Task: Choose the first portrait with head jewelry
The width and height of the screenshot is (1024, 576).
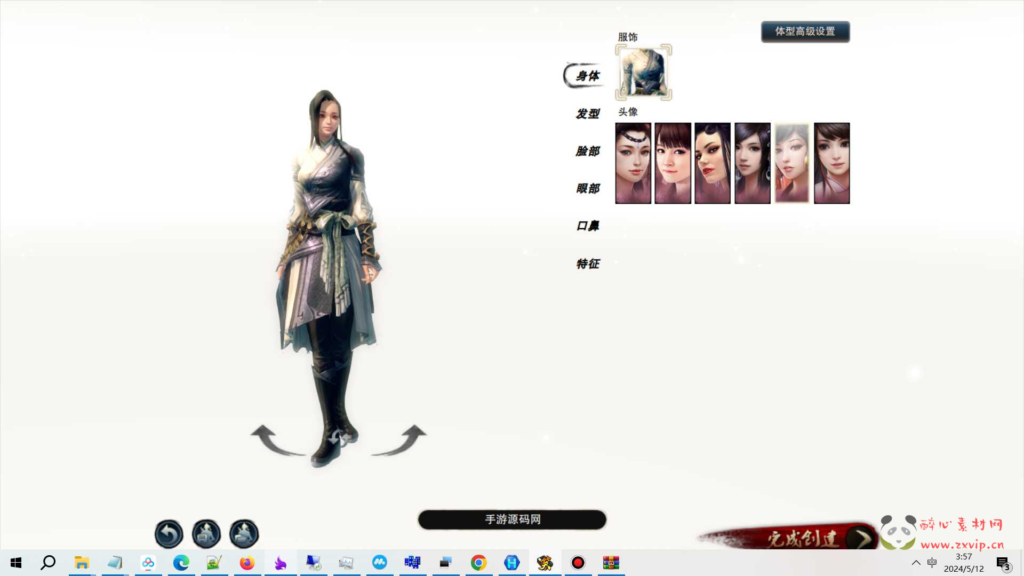Action: [x=633, y=163]
